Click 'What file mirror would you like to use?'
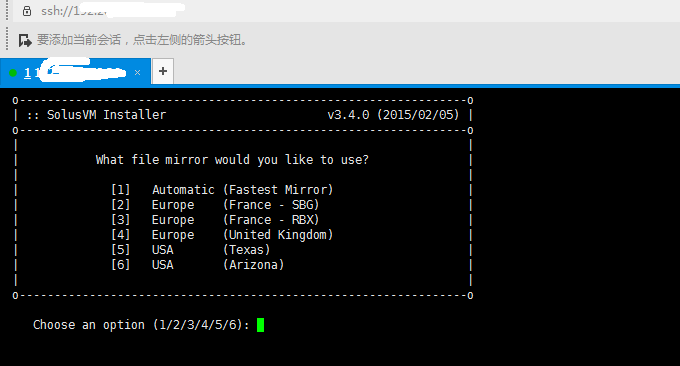680x366 pixels. pos(232,160)
